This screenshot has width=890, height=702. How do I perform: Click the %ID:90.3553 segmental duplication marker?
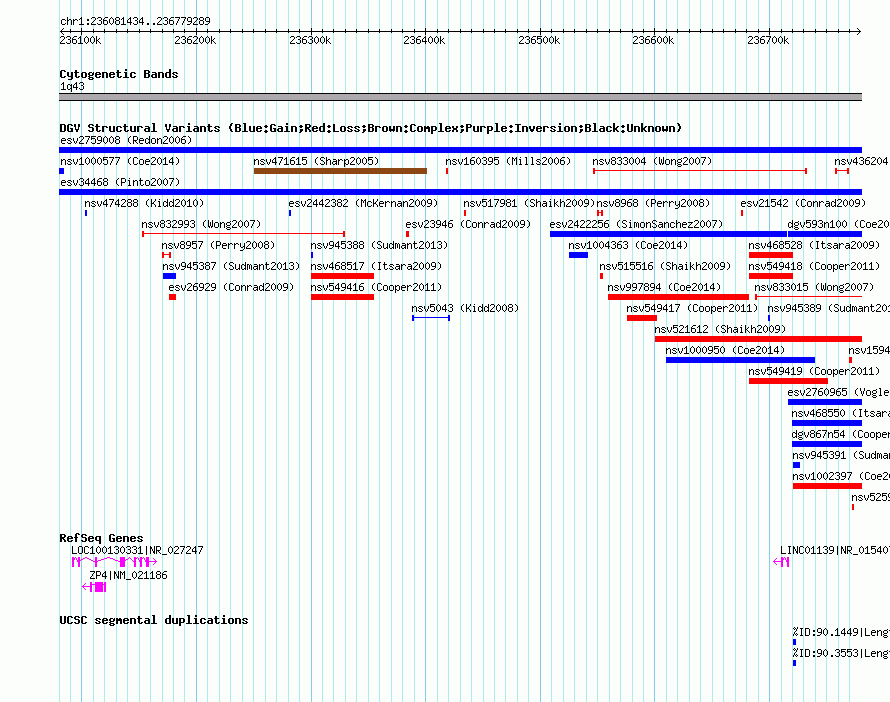click(794, 663)
